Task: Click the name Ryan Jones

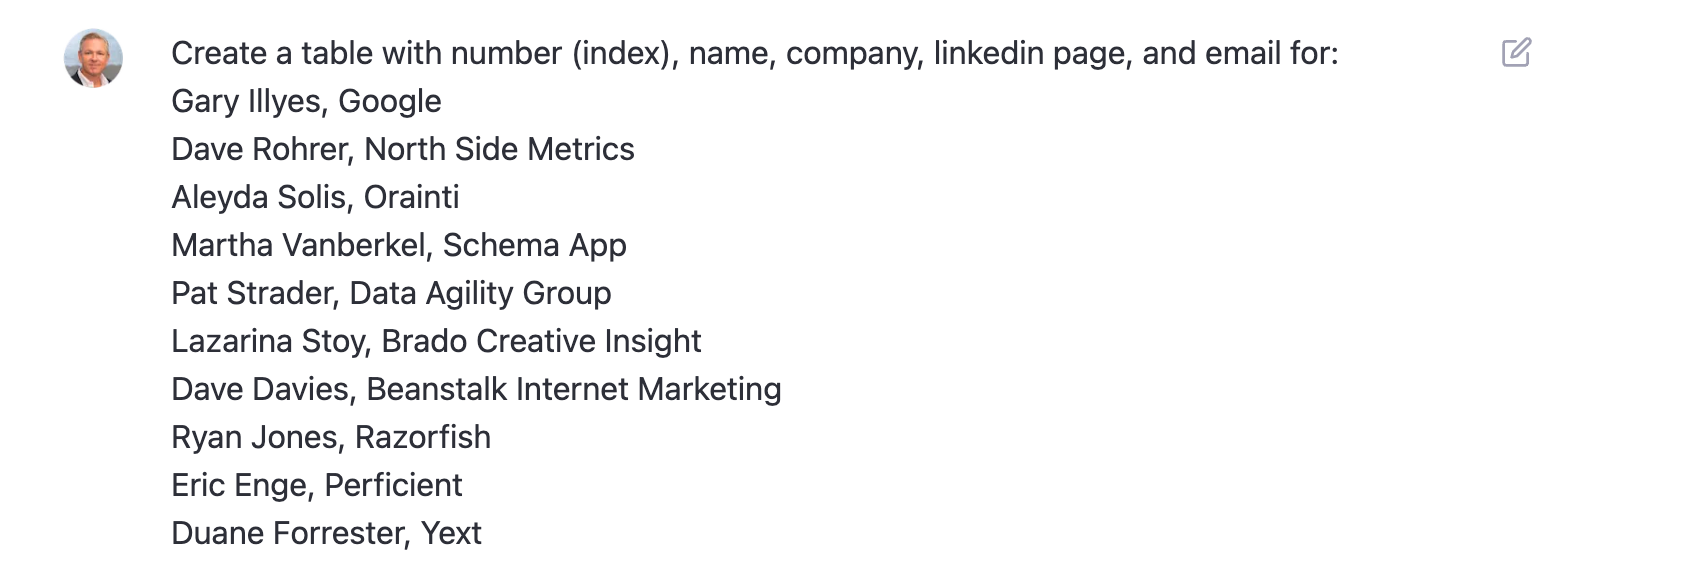Action: [x=258, y=437]
